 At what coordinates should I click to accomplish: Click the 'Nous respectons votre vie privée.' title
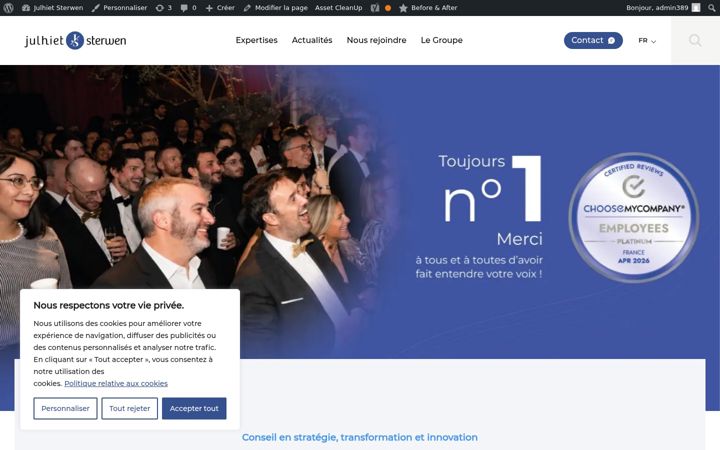(x=108, y=305)
